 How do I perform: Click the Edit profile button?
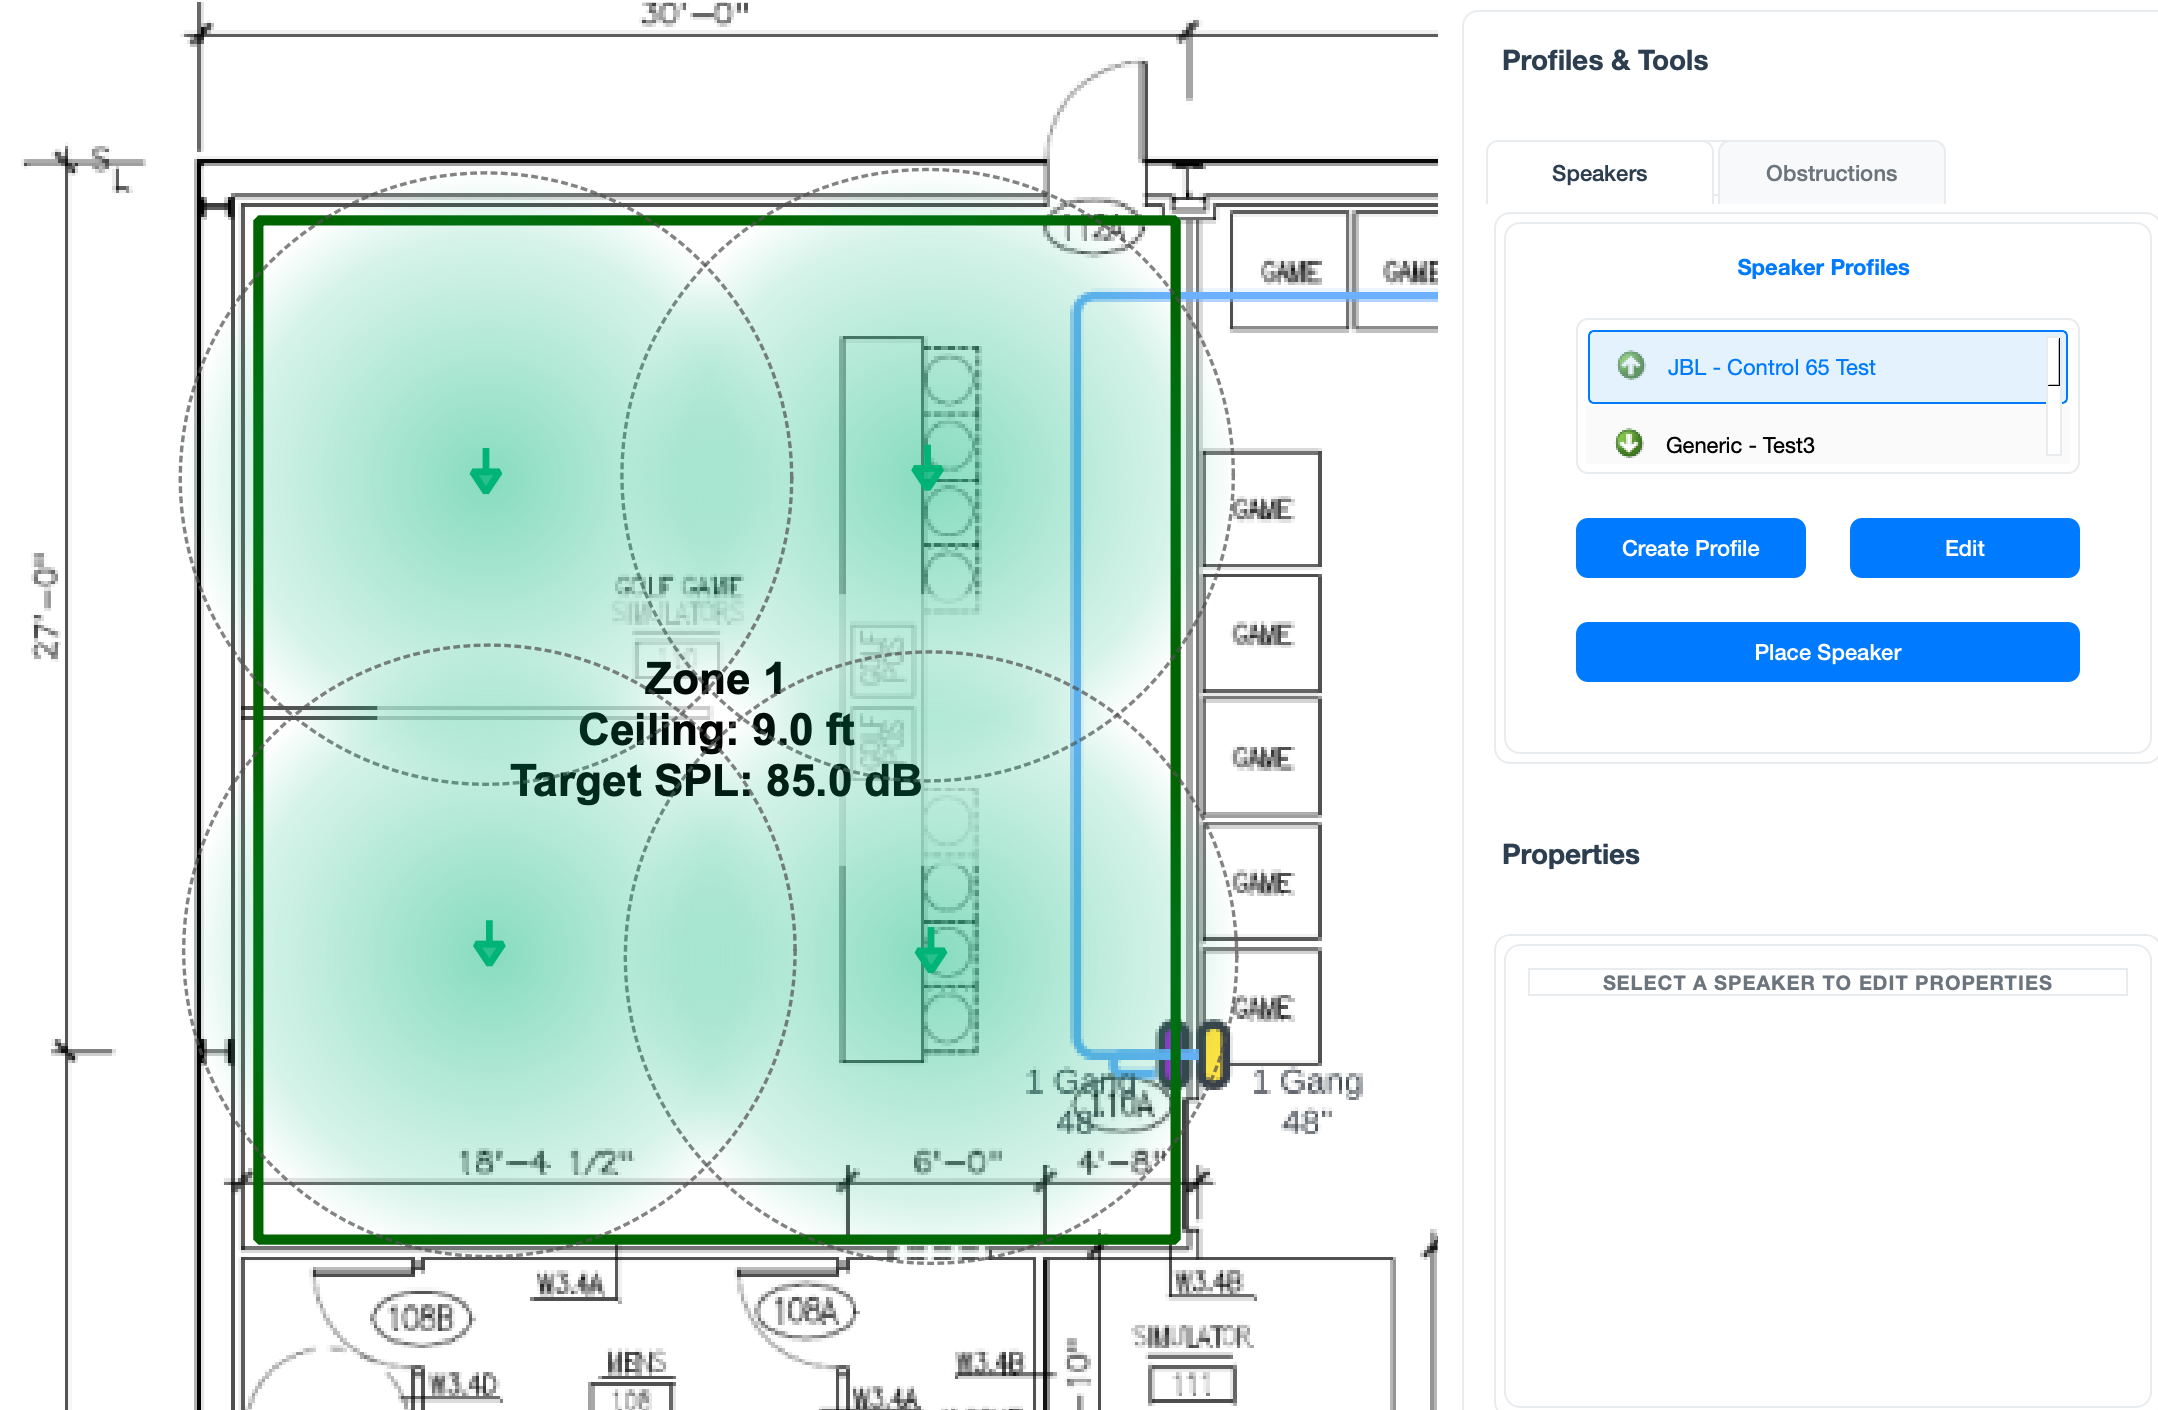point(1963,548)
